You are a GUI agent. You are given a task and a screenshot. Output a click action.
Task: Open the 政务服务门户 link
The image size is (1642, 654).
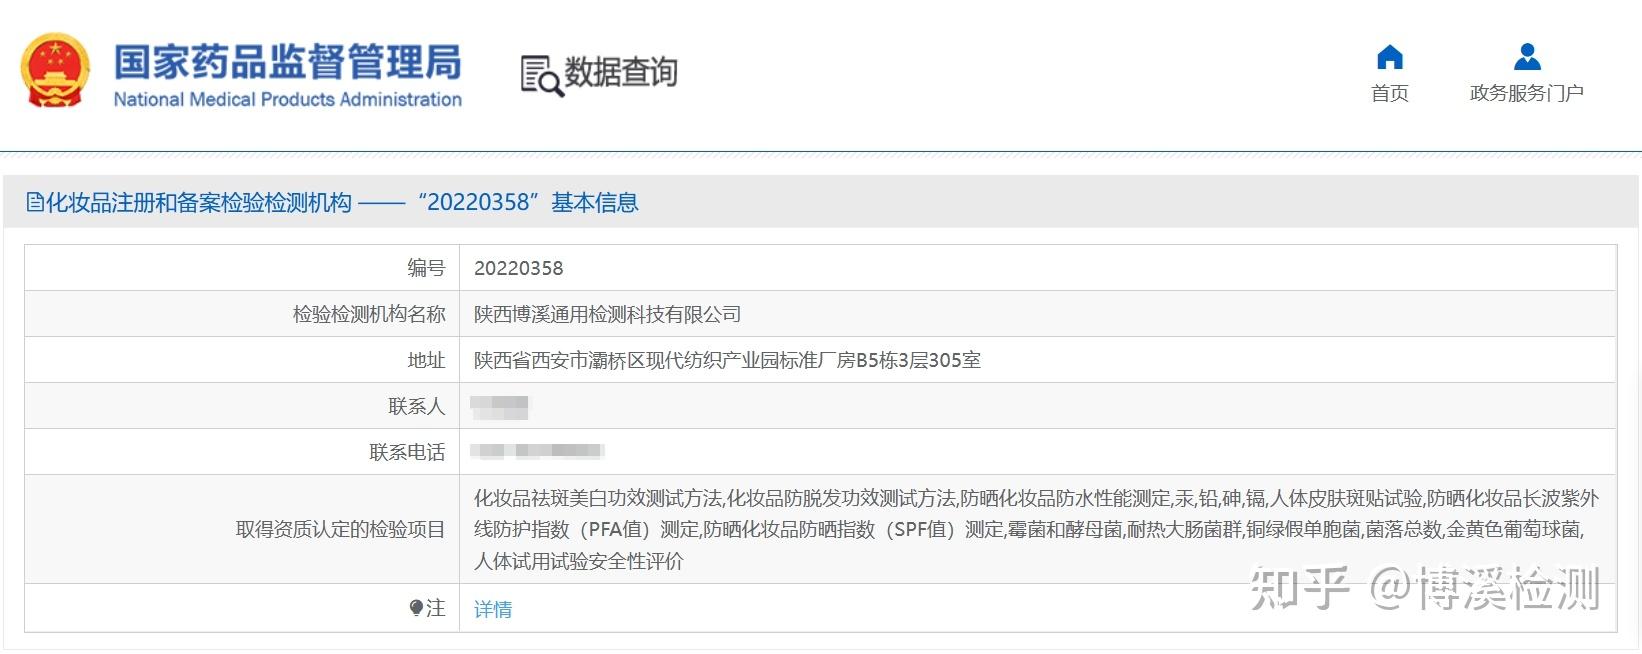pyautogui.click(x=1526, y=93)
